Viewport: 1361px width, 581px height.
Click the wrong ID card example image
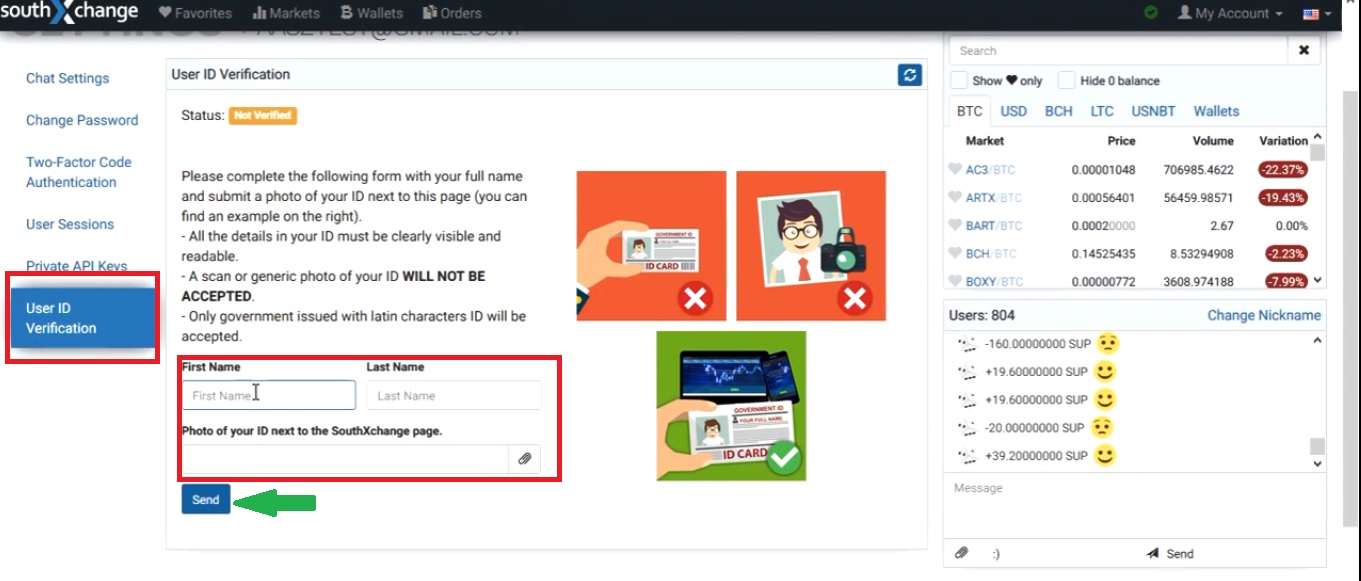(651, 246)
